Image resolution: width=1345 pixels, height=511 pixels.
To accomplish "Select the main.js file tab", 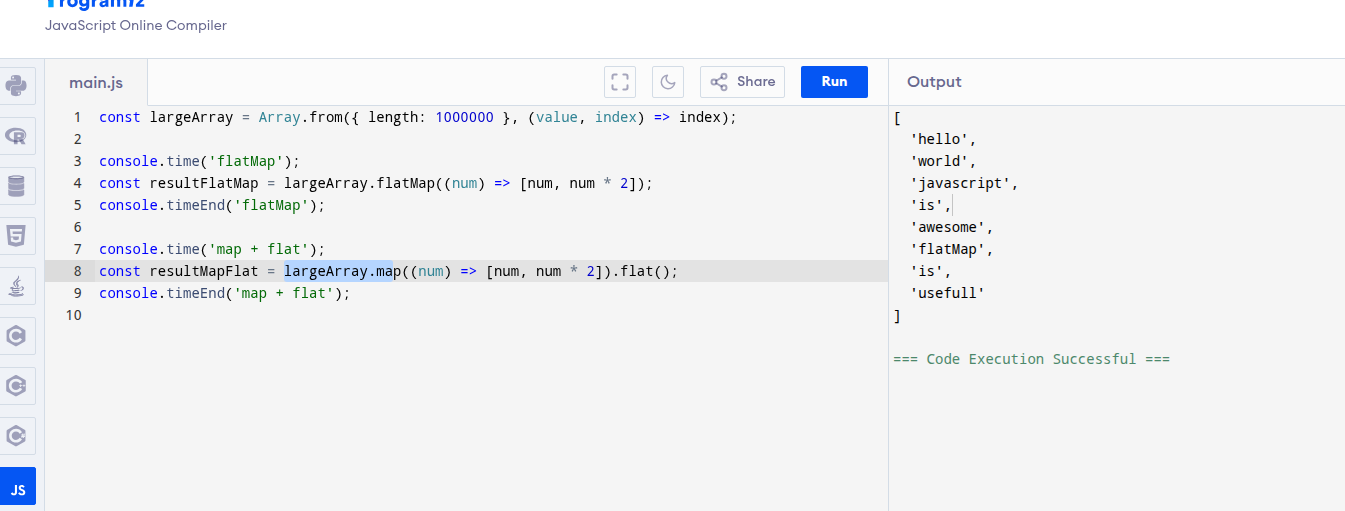I will (96, 82).
